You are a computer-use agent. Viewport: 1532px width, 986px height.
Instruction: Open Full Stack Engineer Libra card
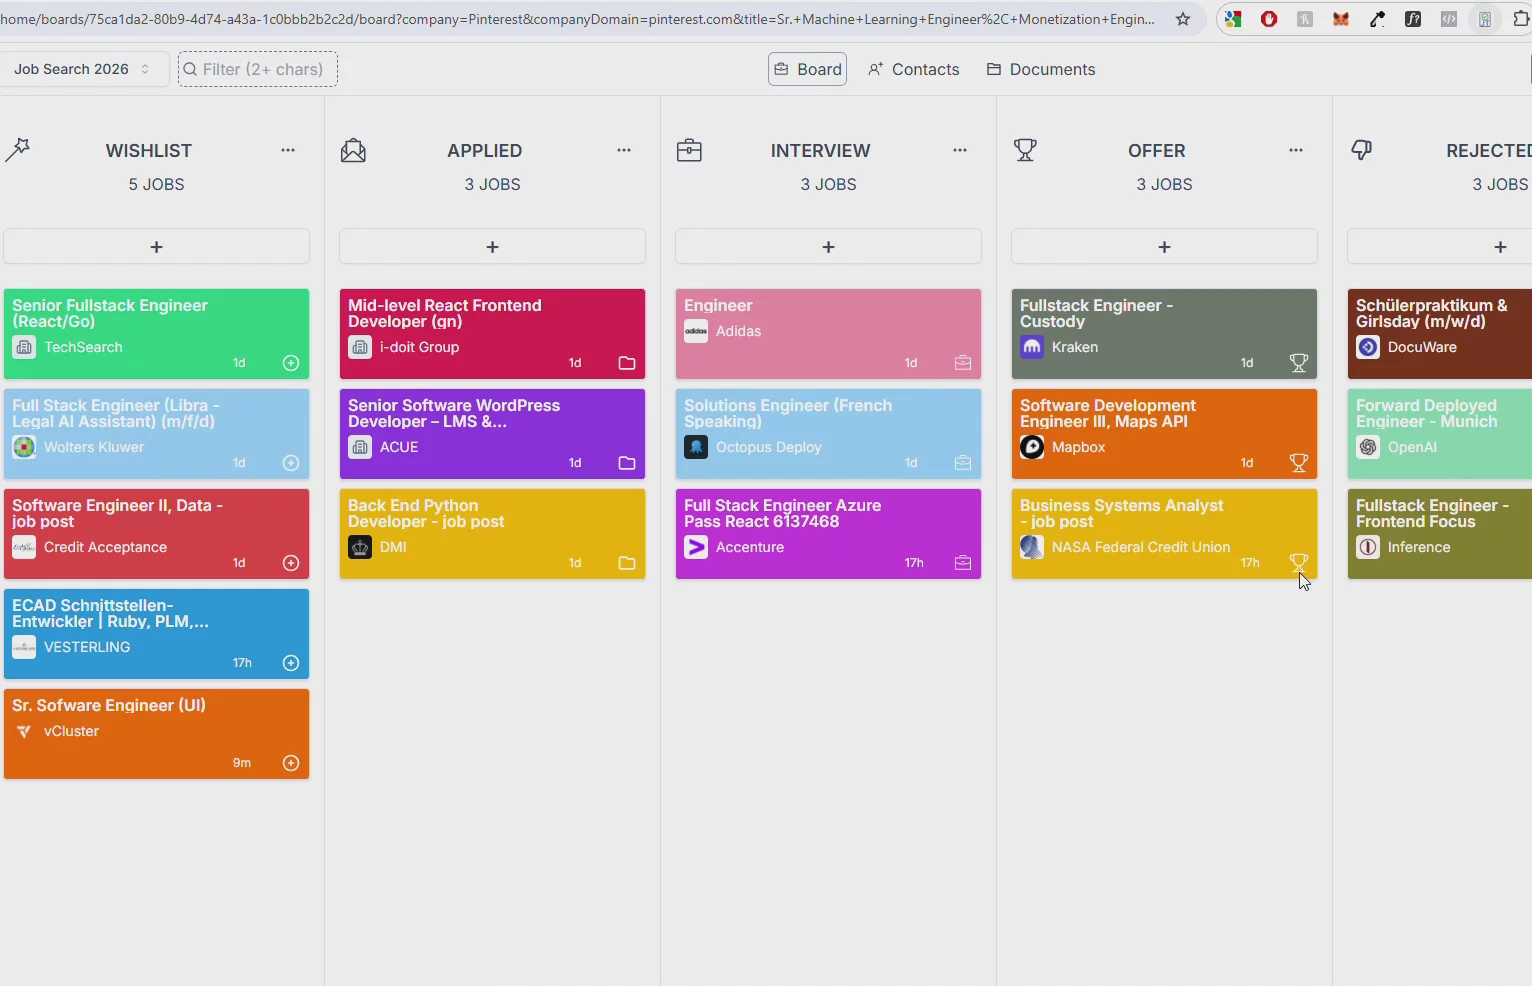(x=157, y=434)
